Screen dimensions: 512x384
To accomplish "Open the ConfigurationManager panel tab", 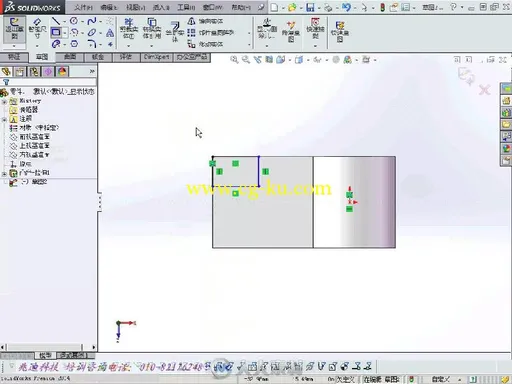I will pyautogui.click(x=34, y=72).
